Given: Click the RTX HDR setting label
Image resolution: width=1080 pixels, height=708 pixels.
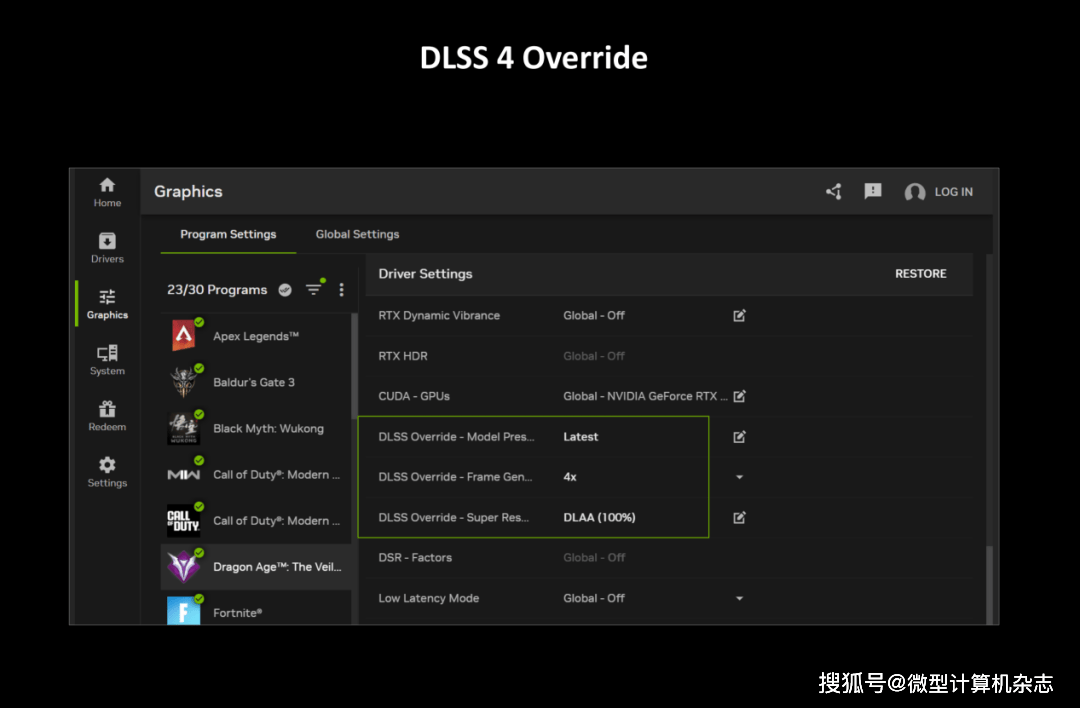Looking at the screenshot, I should [x=403, y=356].
